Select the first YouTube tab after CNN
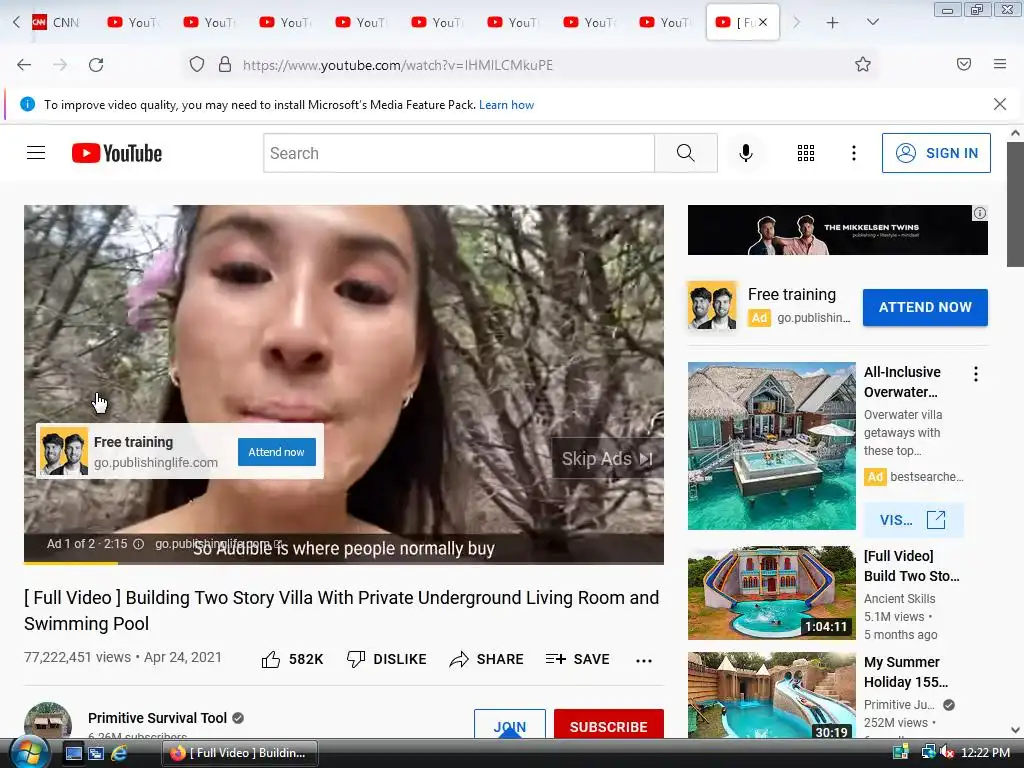The width and height of the screenshot is (1024, 768). [133, 22]
